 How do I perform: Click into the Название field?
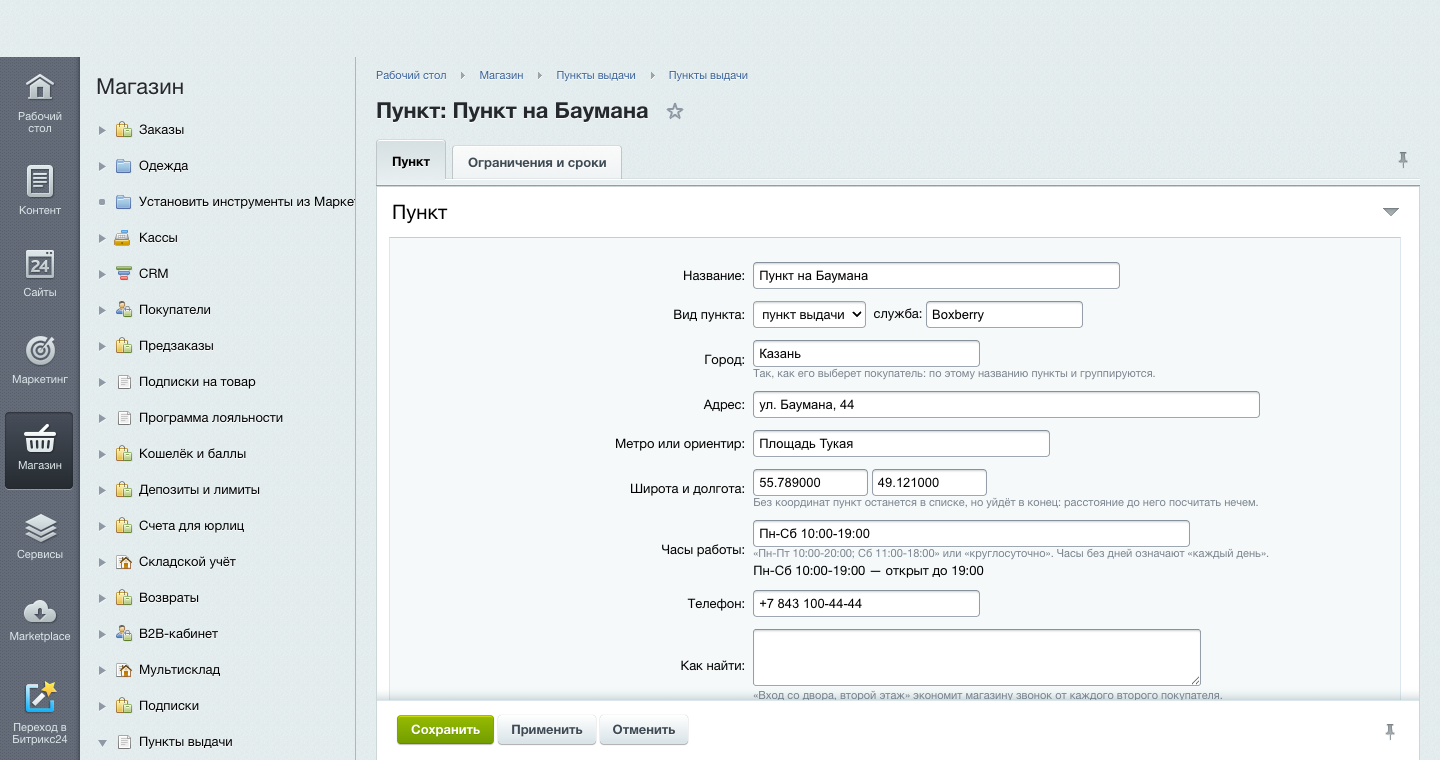click(936, 275)
